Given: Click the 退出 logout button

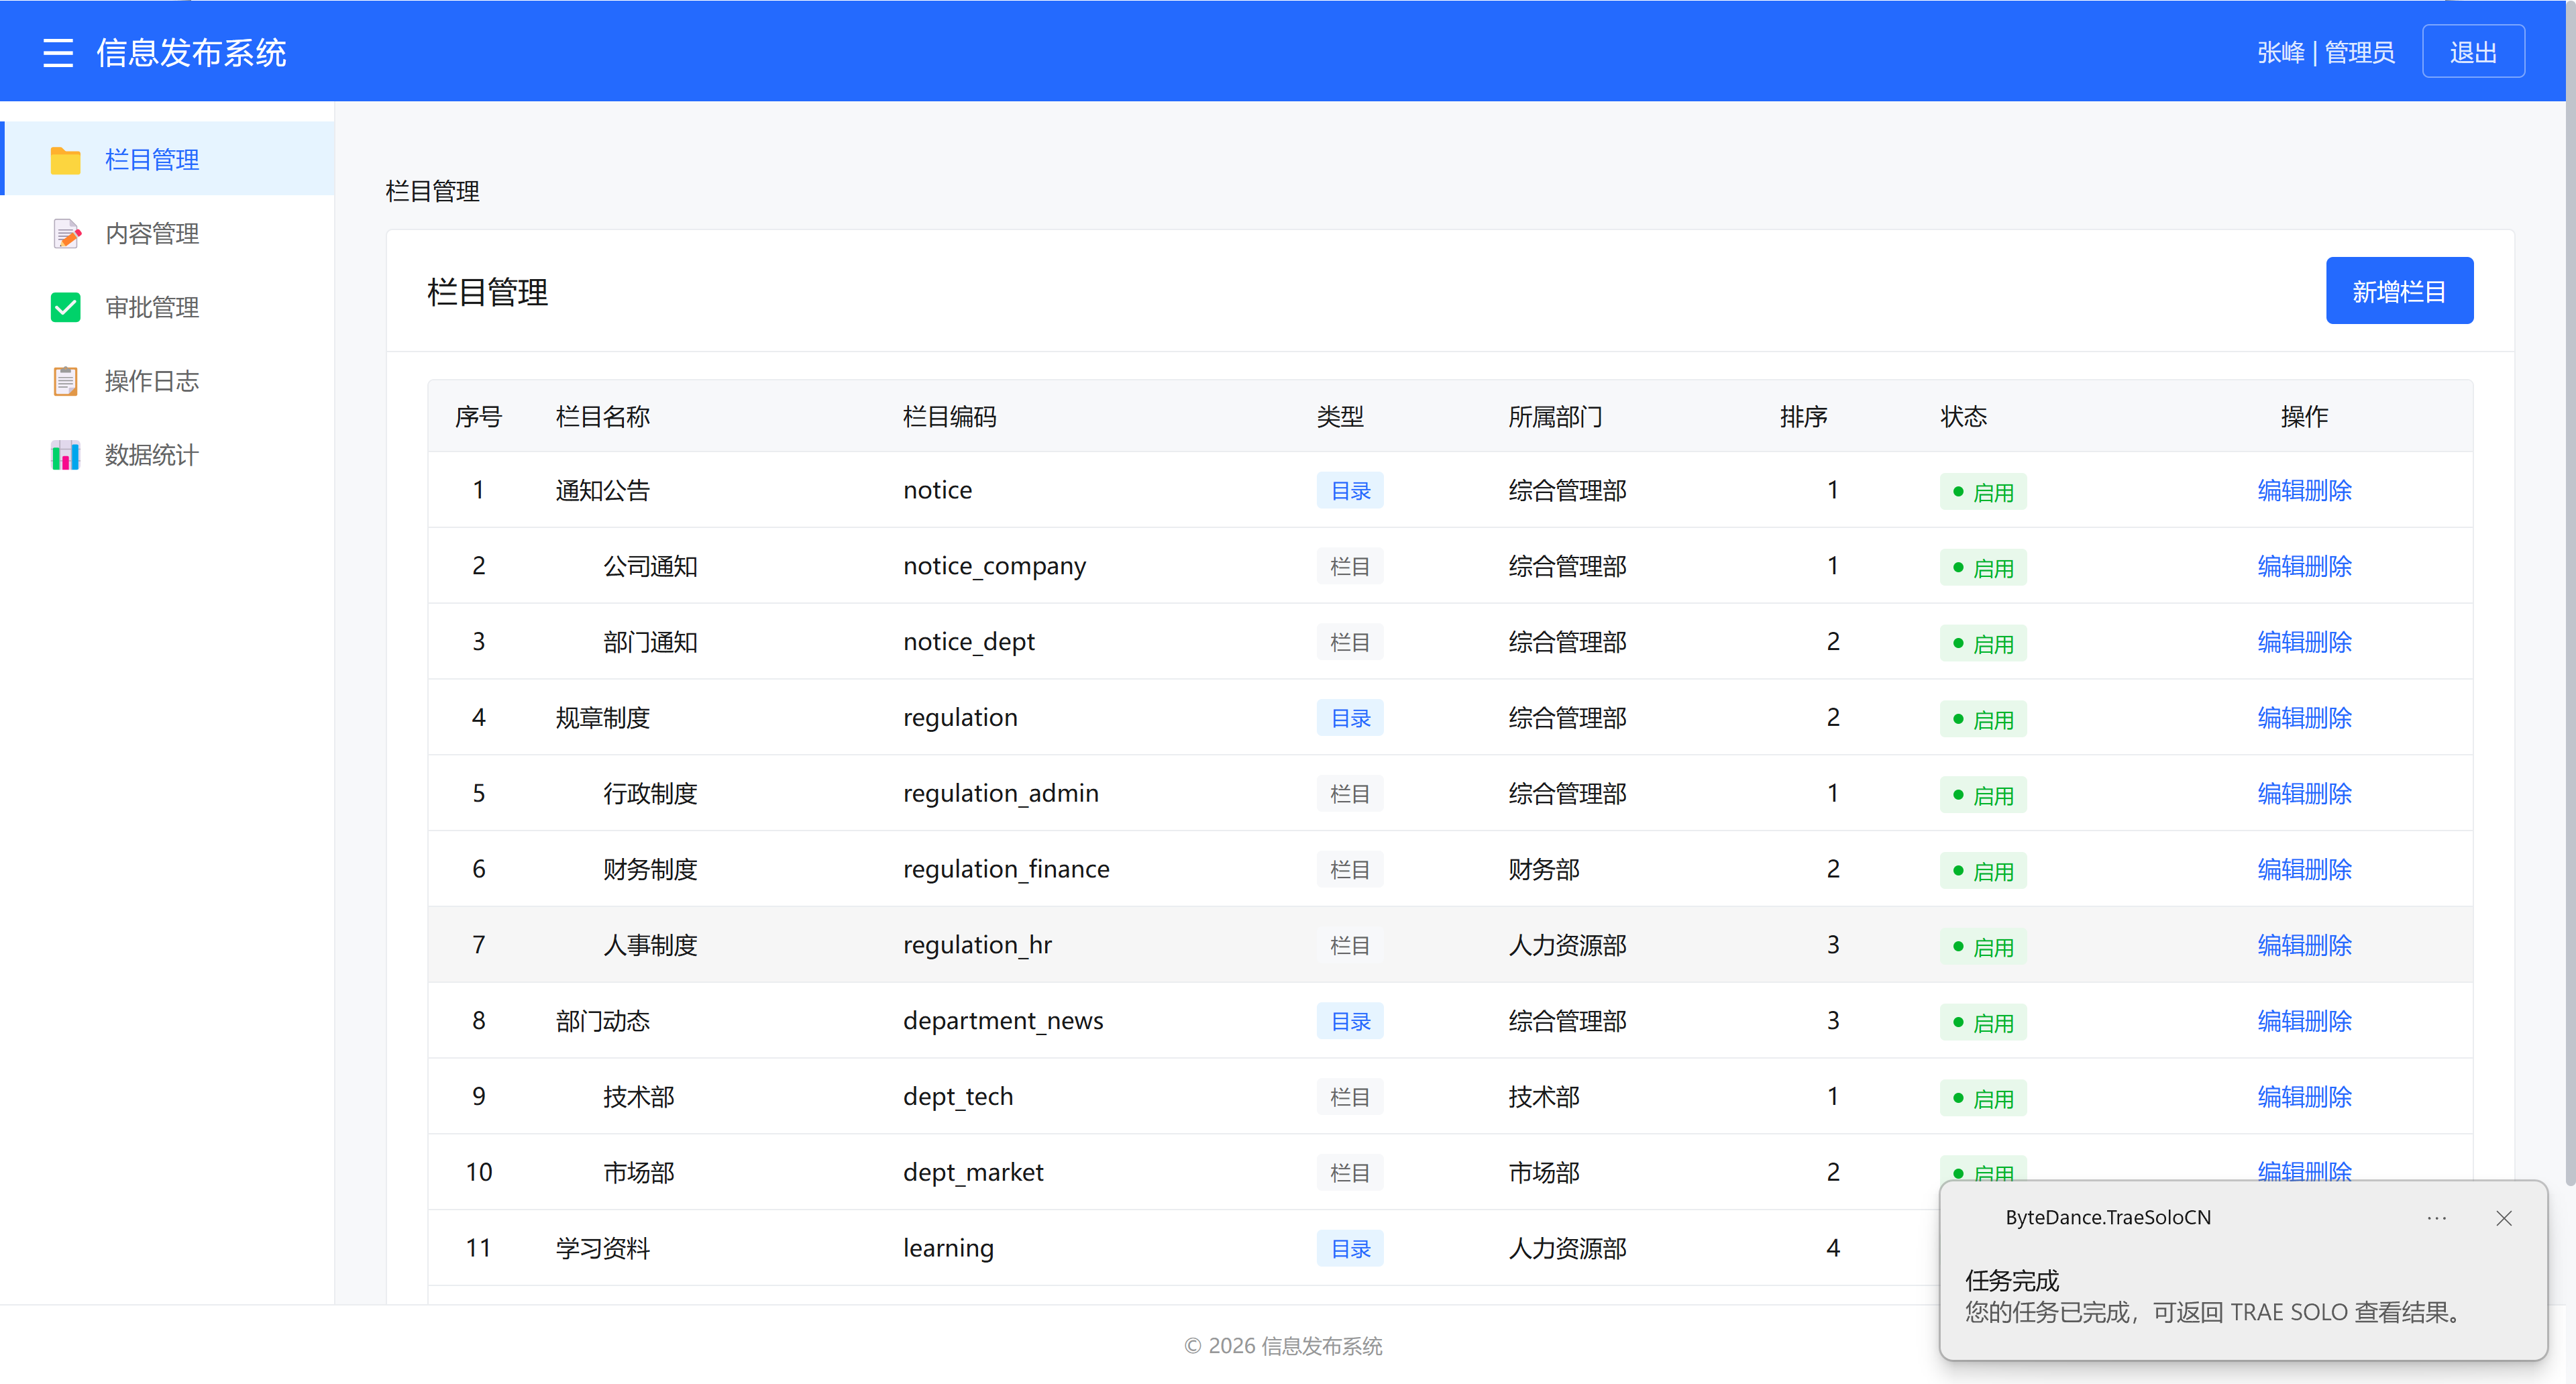Looking at the screenshot, I should 2473,52.
